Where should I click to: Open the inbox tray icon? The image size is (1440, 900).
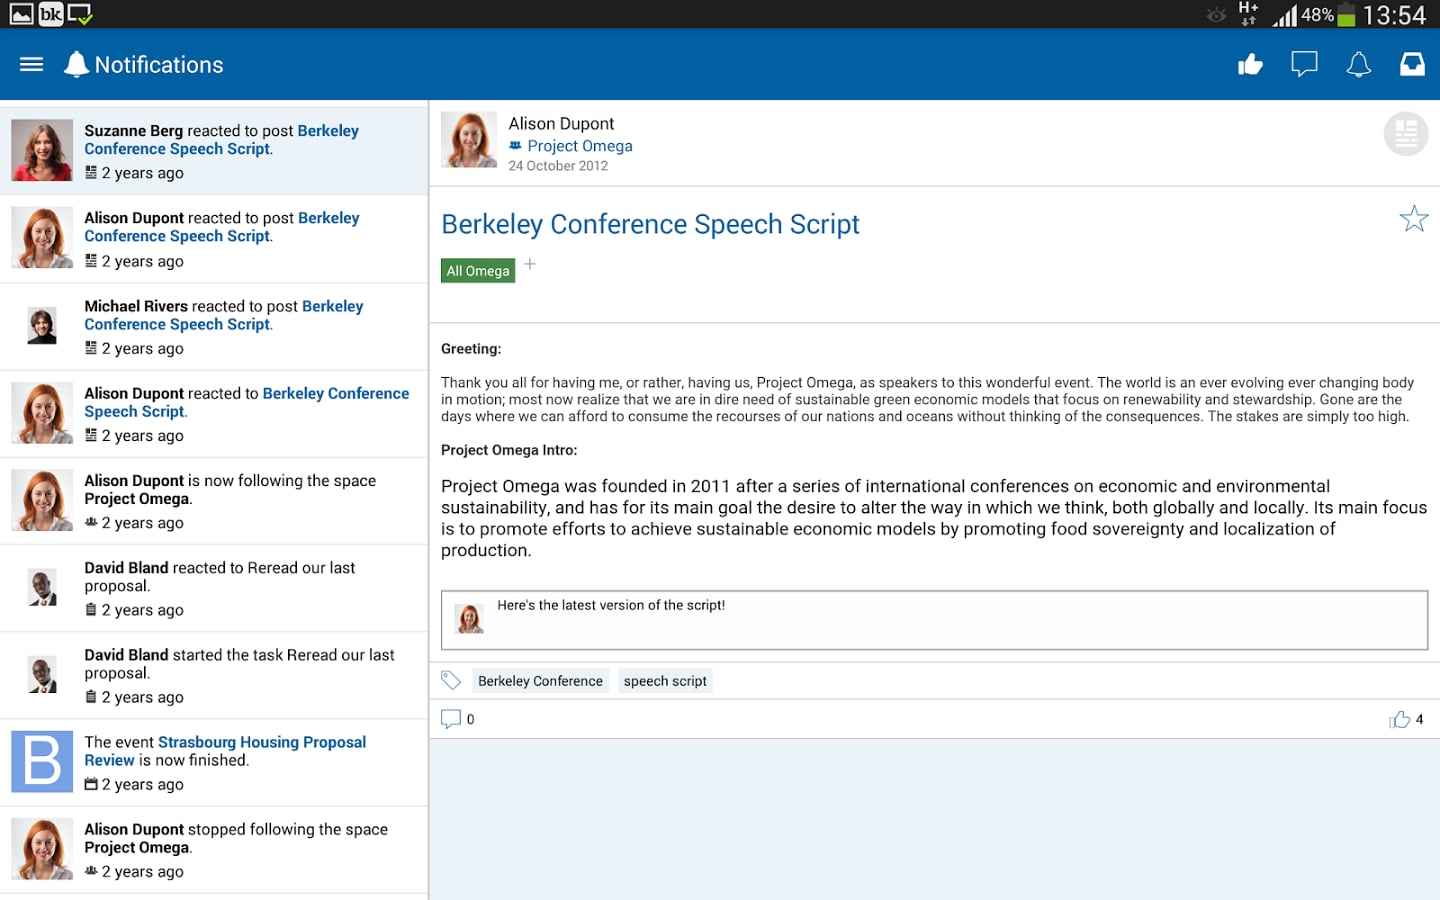(1412, 65)
